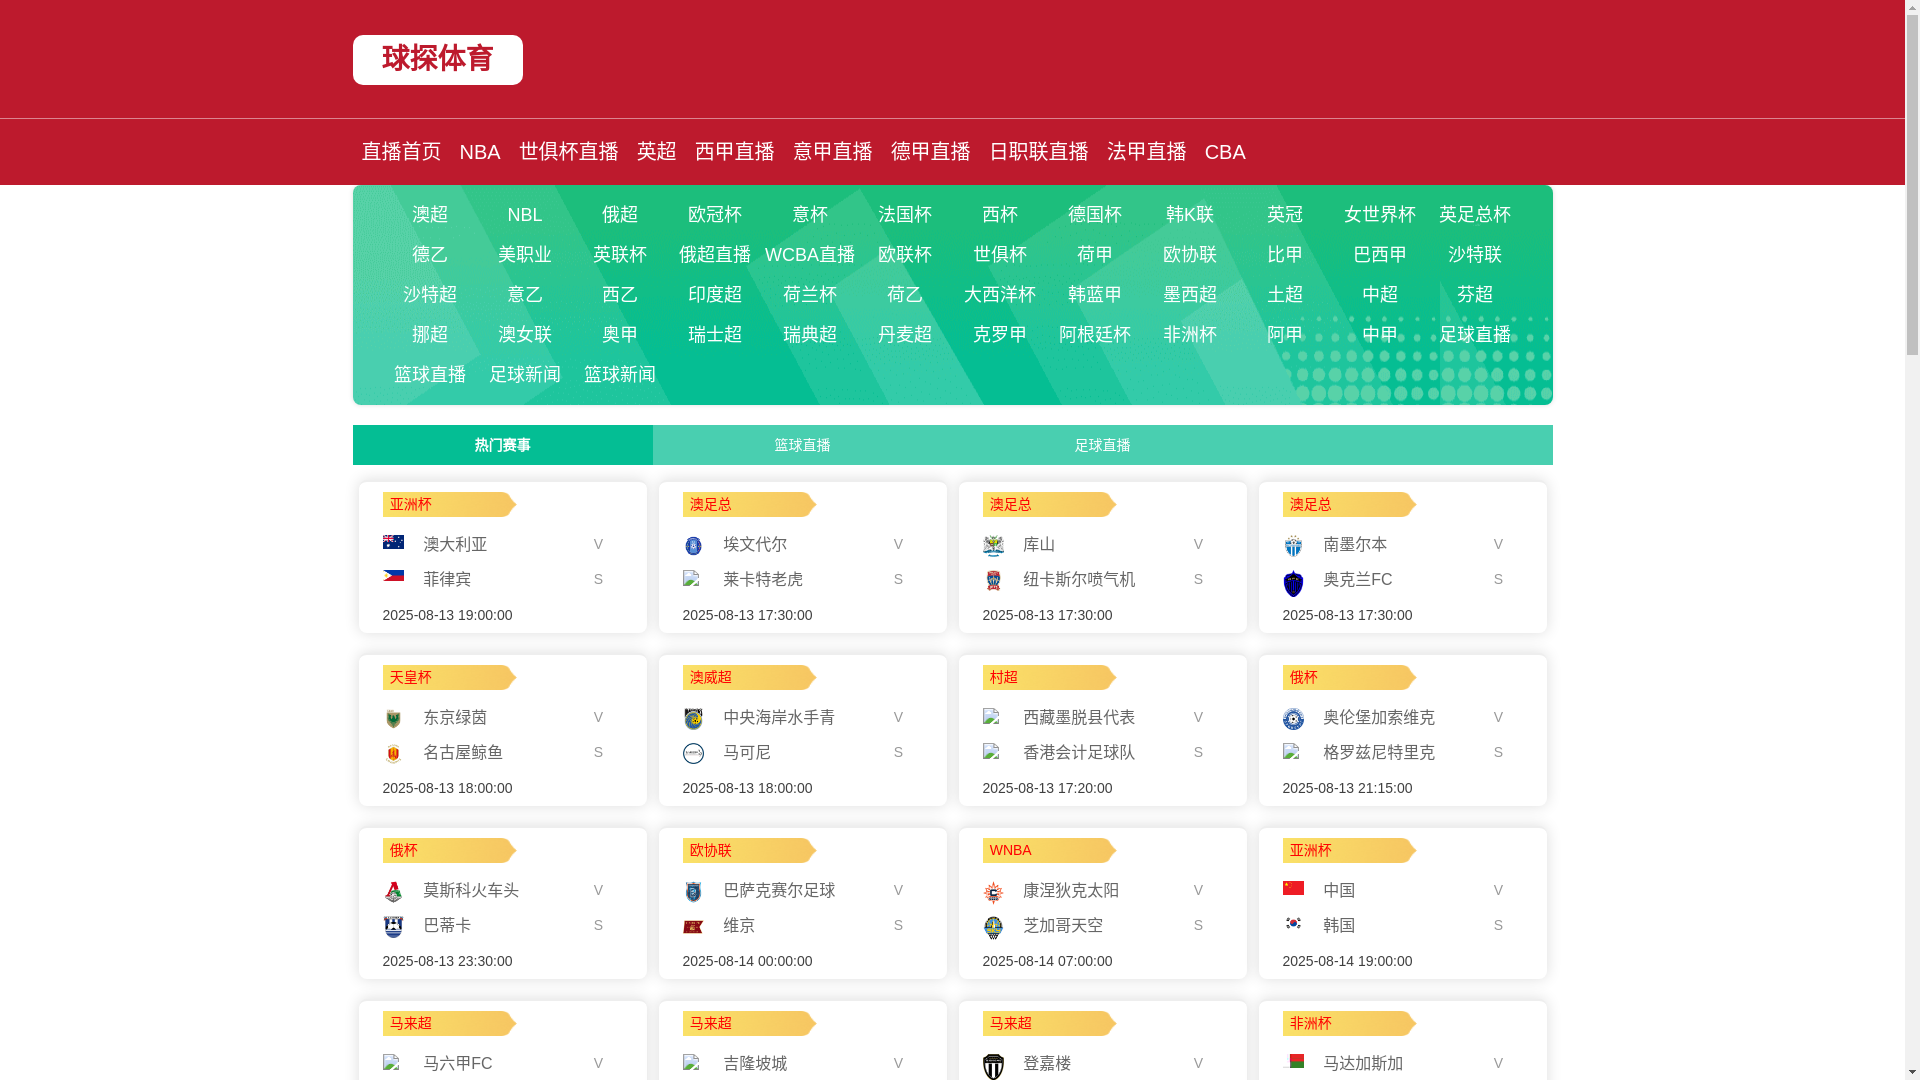Click the 马可尼 team badge
Viewport: 1920px width, 1080px height.
point(693,753)
